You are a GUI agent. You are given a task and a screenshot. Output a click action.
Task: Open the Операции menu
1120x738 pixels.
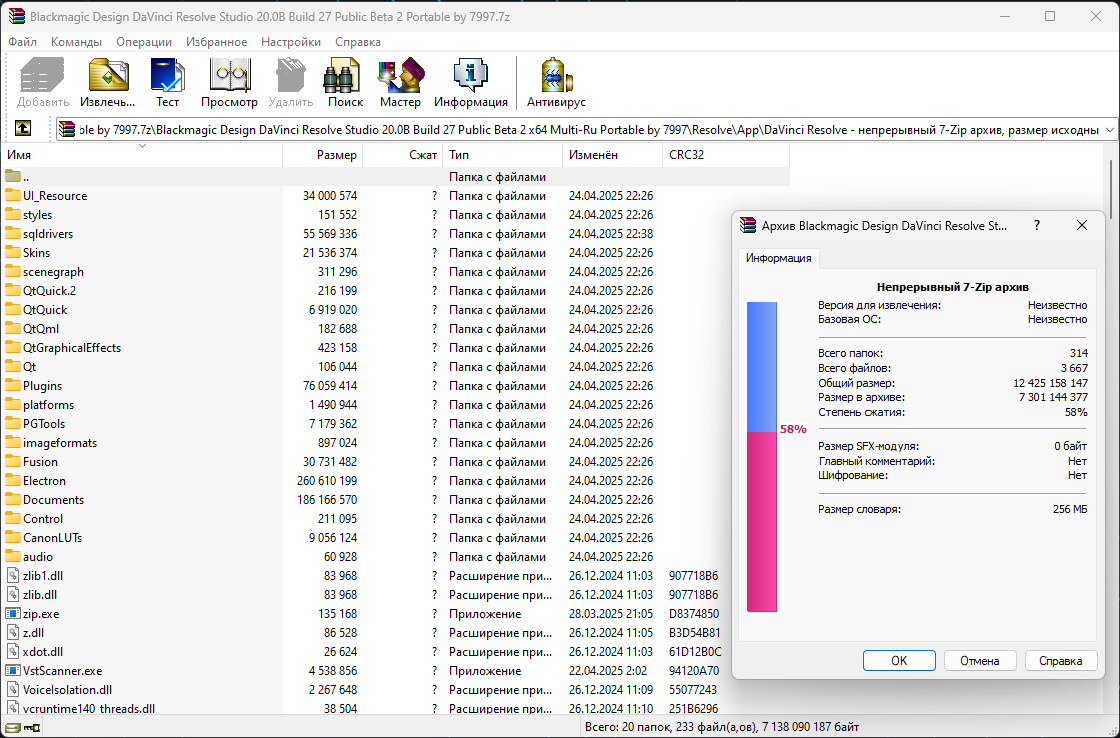144,42
